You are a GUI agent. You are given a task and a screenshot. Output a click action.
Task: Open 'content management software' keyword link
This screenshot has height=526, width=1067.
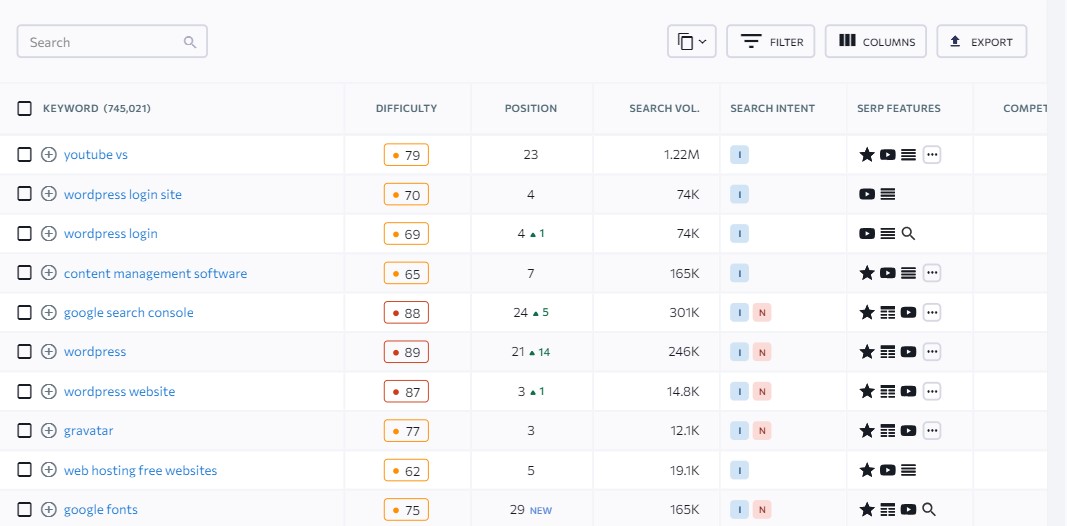click(155, 273)
